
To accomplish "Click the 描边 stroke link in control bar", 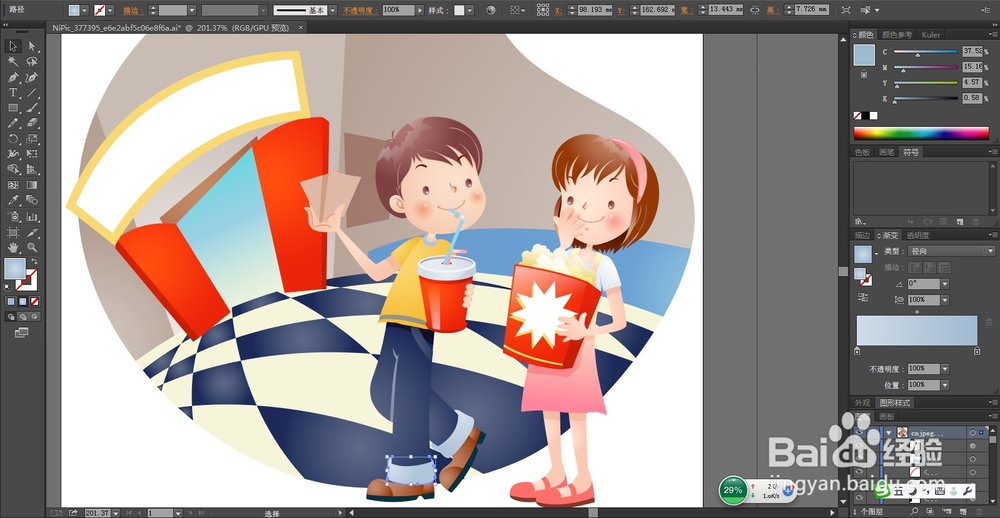I will (x=132, y=10).
